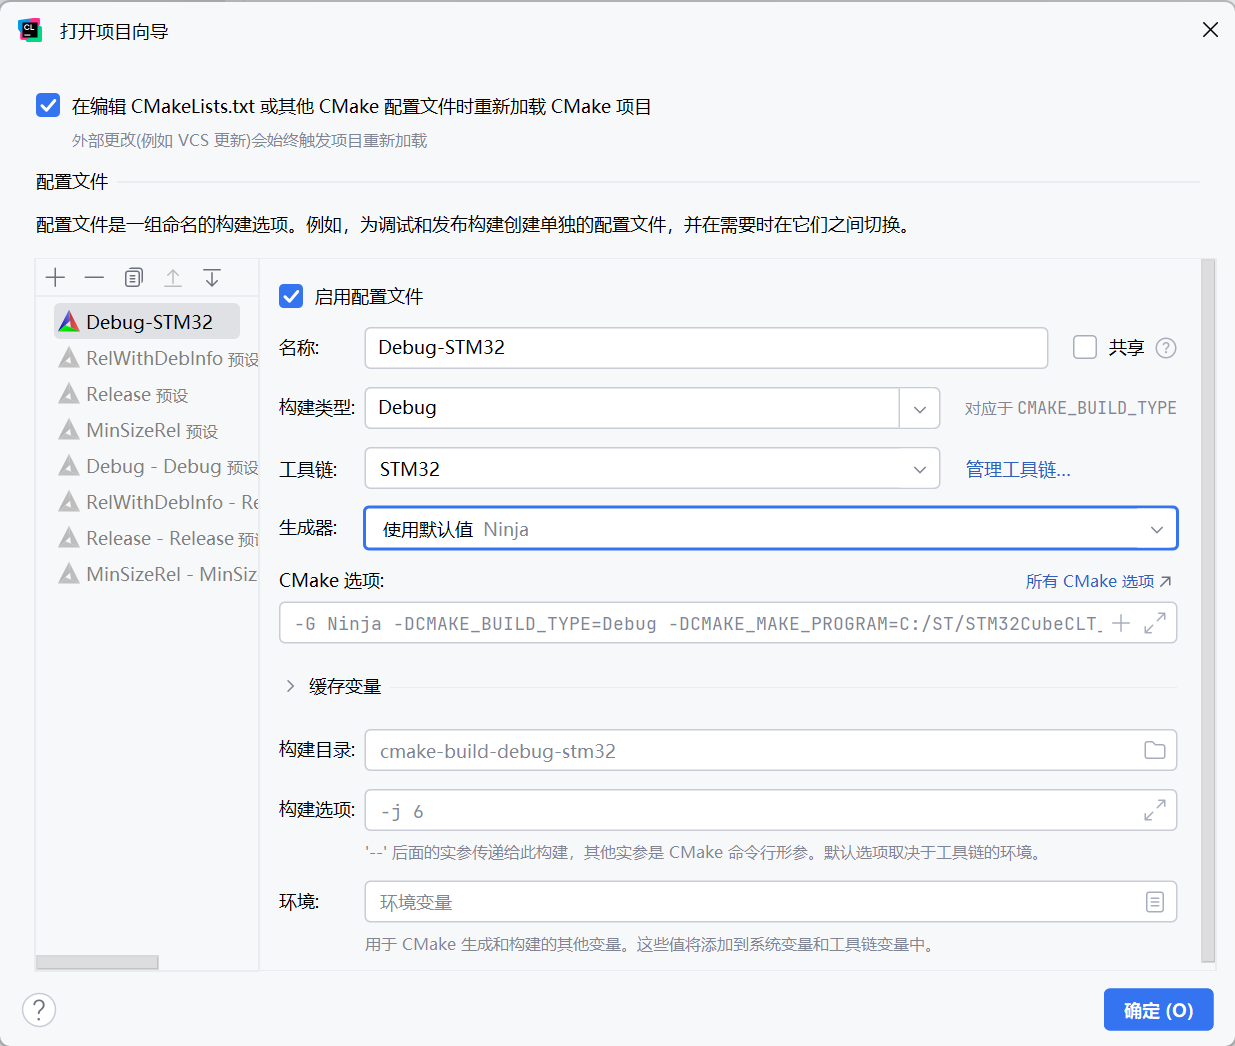Open the 工具链 STM32 dropdown
Viewport: 1235px width, 1046px height.
(652, 469)
